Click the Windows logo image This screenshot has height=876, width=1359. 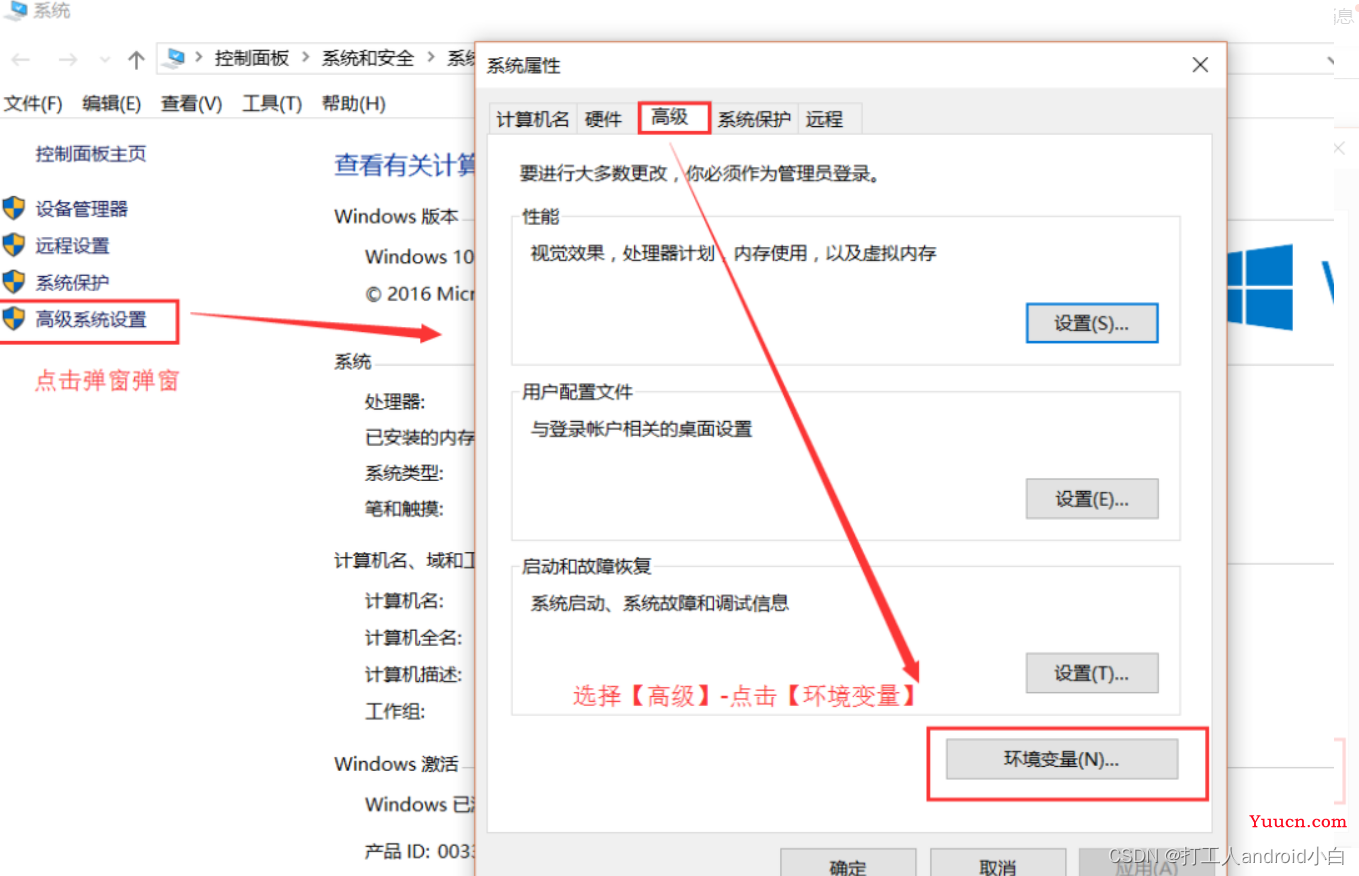pyautogui.click(x=1260, y=287)
